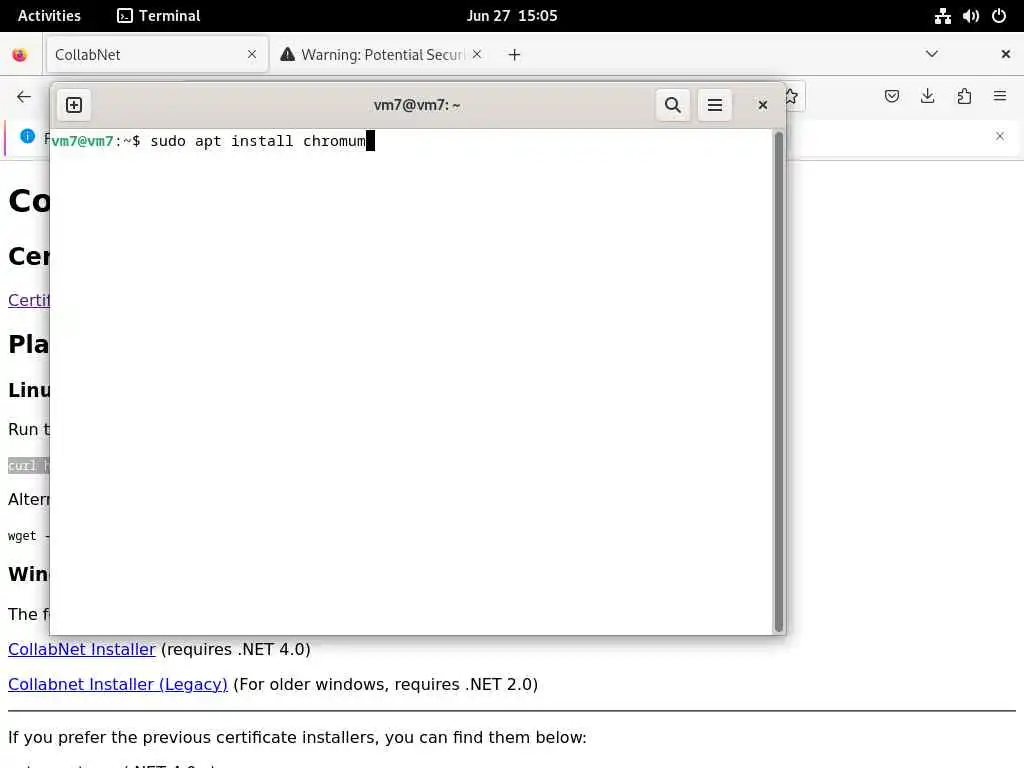Click the terminal command line text
This screenshot has height=768, width=1024.
pos(258,141)
